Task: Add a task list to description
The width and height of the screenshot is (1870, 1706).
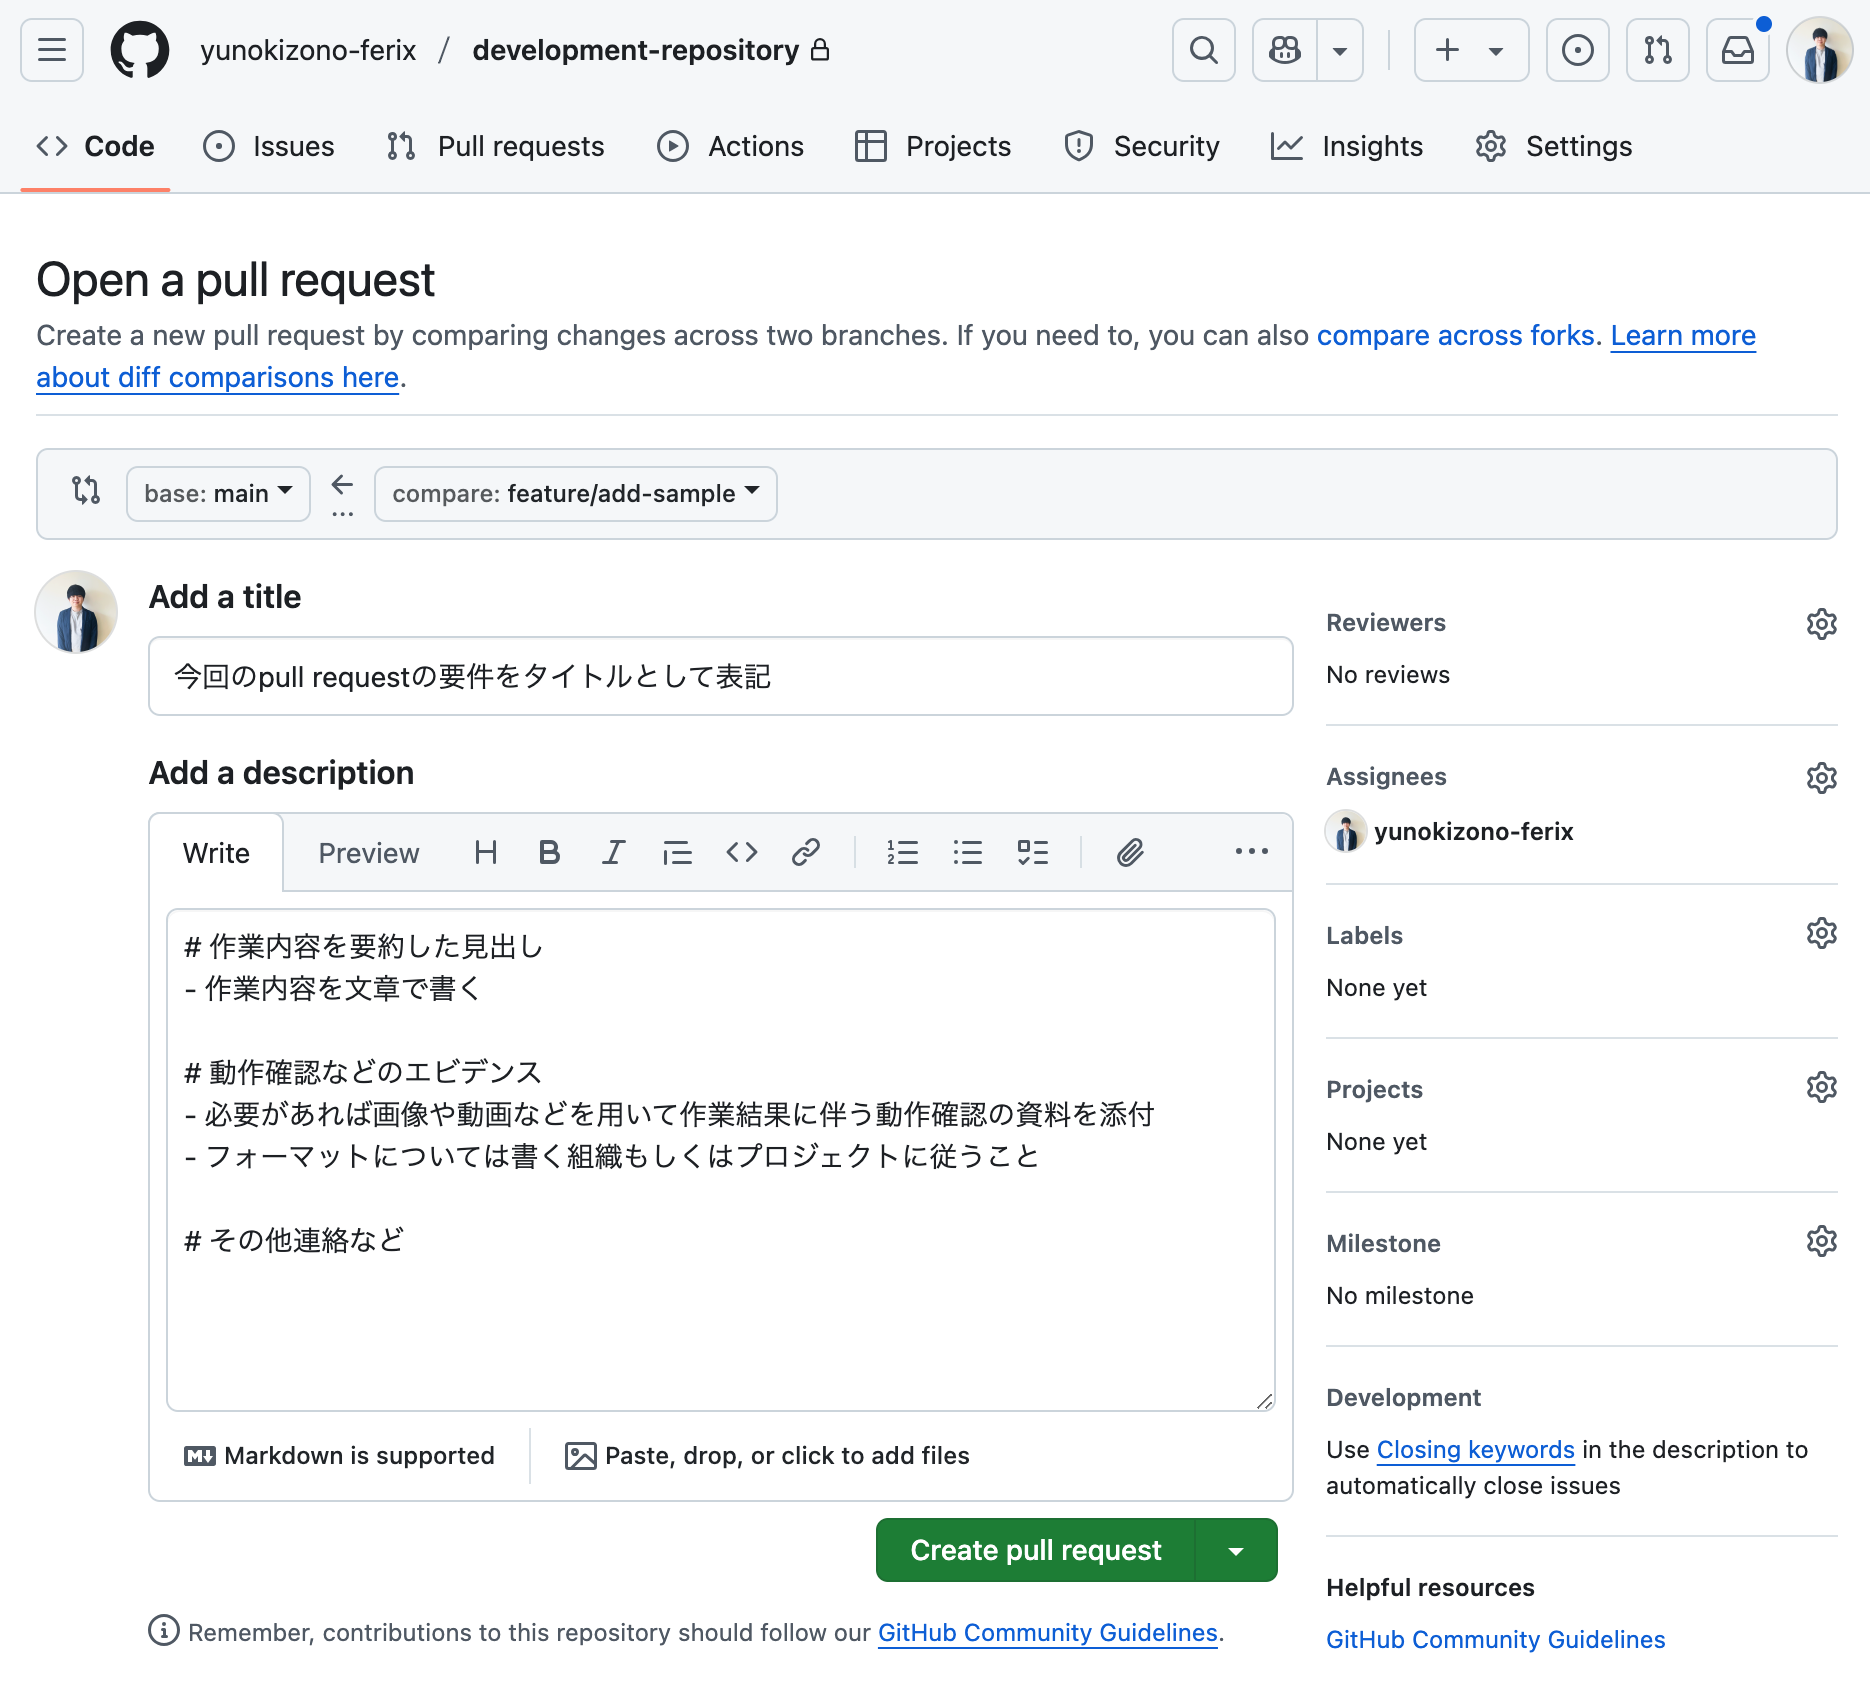Action: tap(1033, 852)
